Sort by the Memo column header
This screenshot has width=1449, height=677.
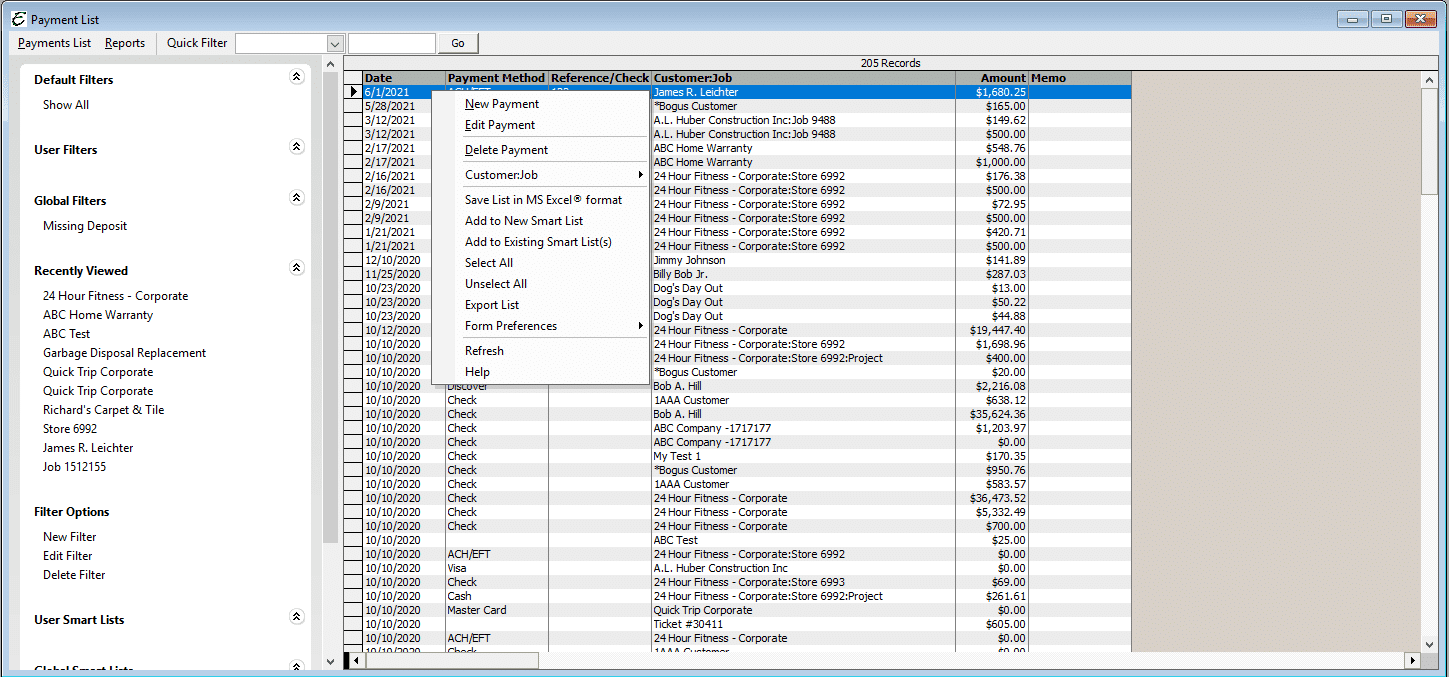point(1080,78)
